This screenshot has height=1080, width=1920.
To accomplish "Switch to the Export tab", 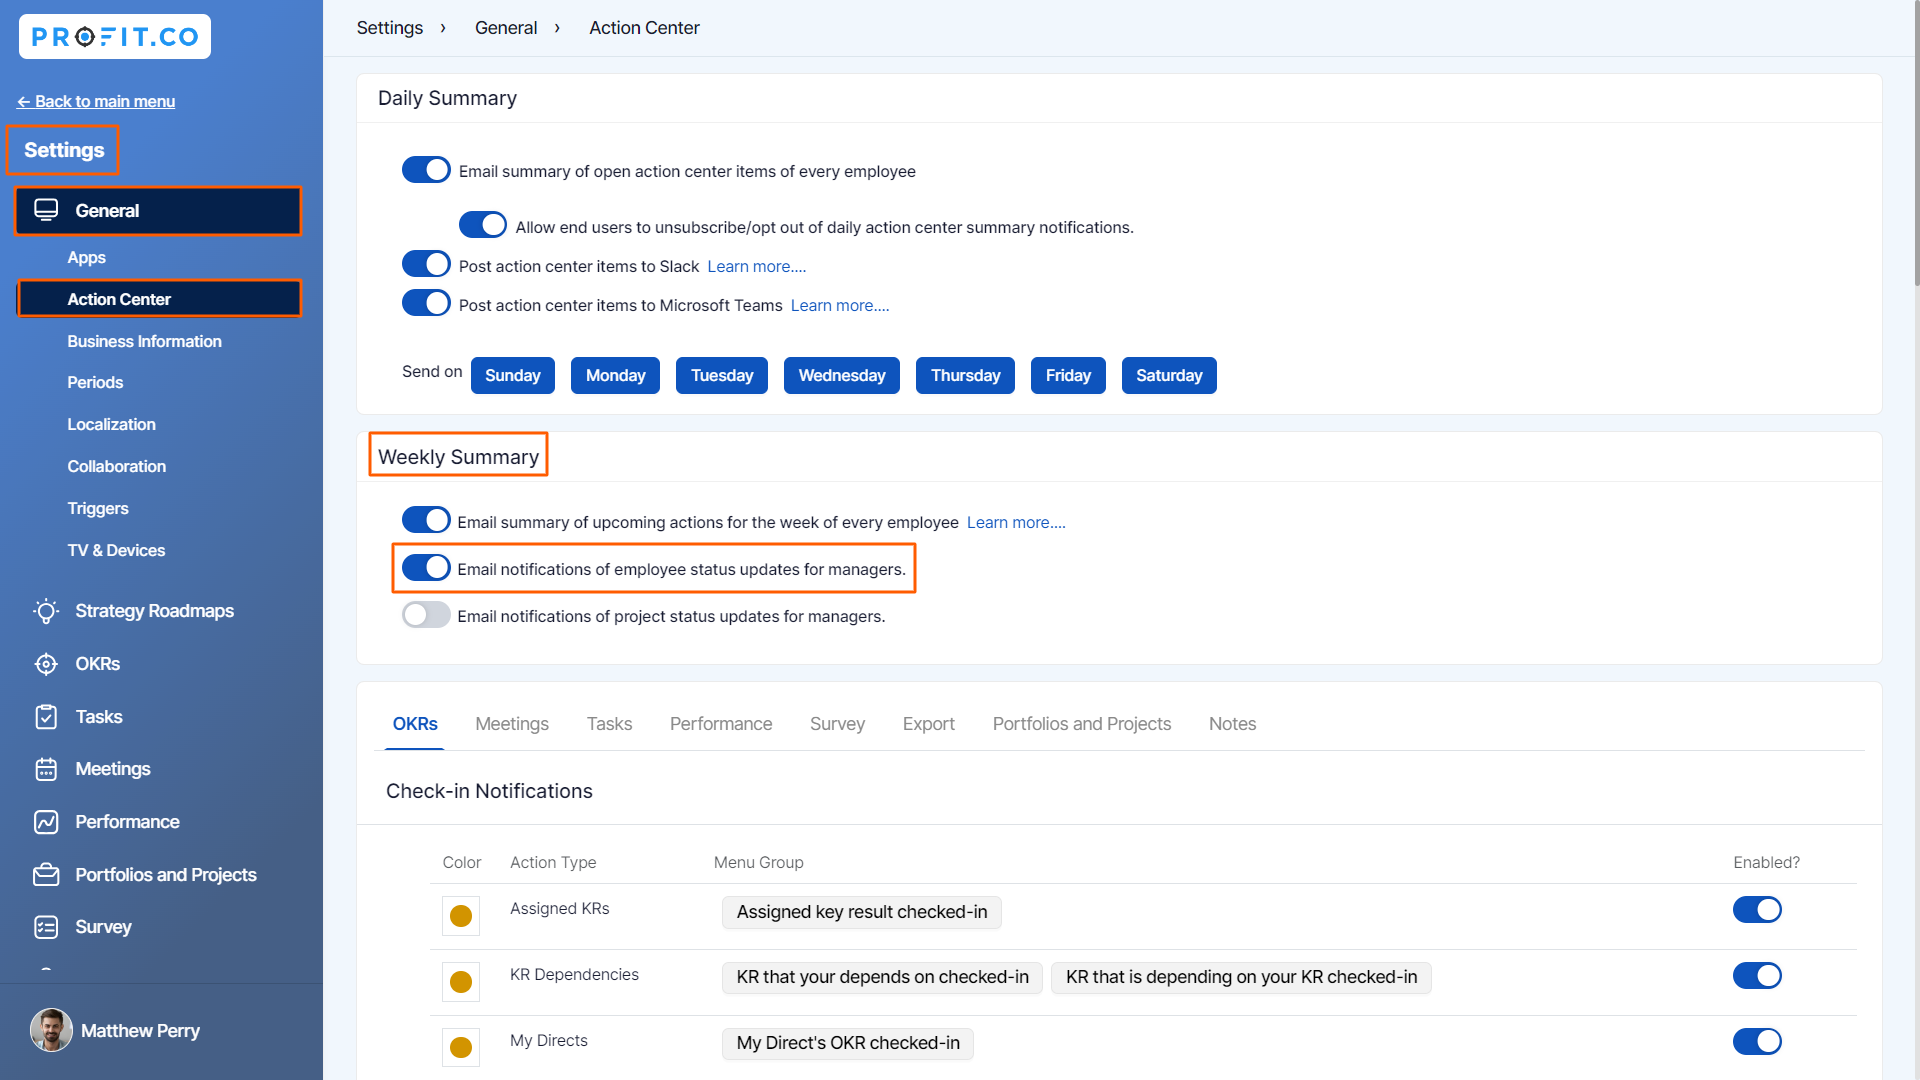I will [x=928, y=723].
